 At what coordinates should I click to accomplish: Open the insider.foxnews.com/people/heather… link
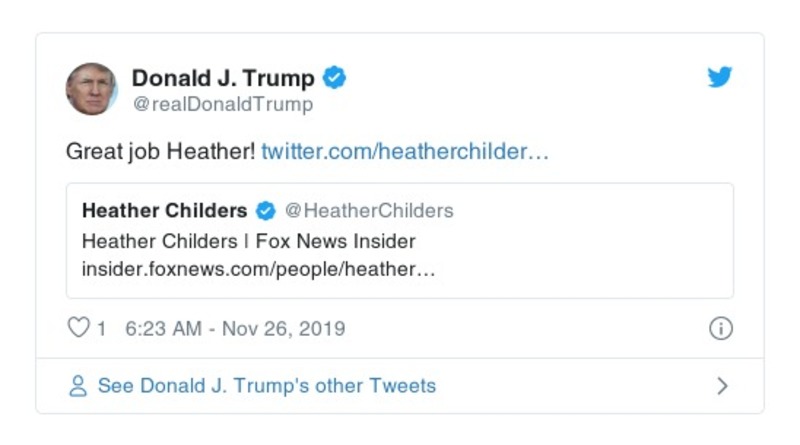pos(258,270)
